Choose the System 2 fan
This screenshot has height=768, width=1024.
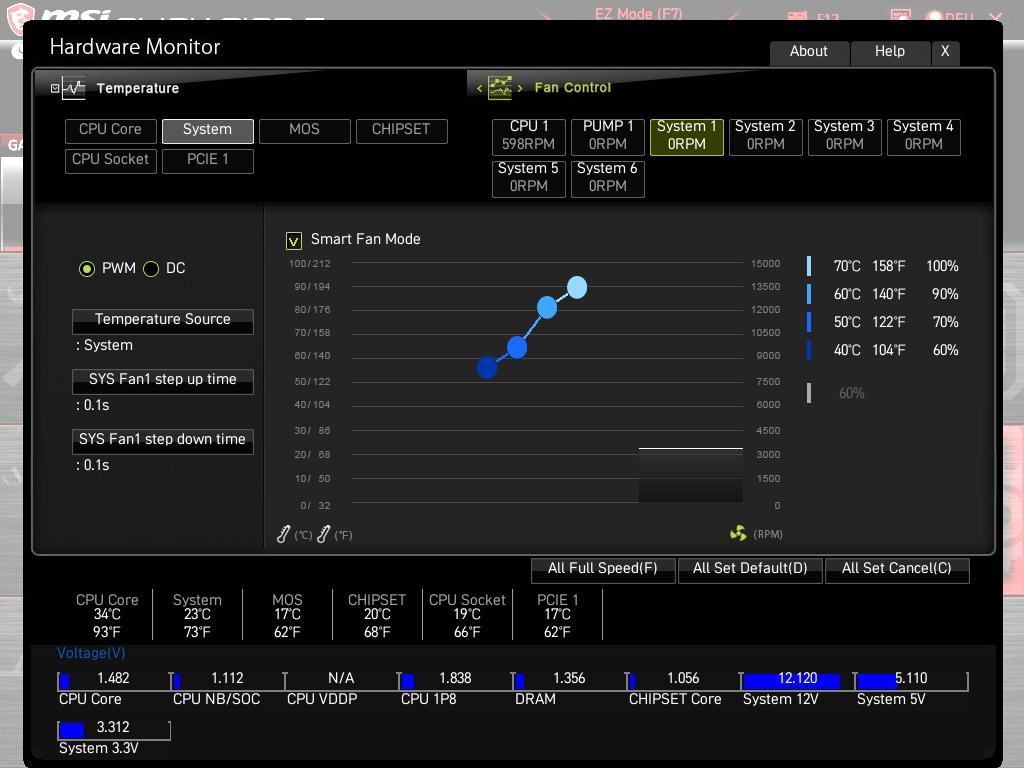(x=765, y=136)
